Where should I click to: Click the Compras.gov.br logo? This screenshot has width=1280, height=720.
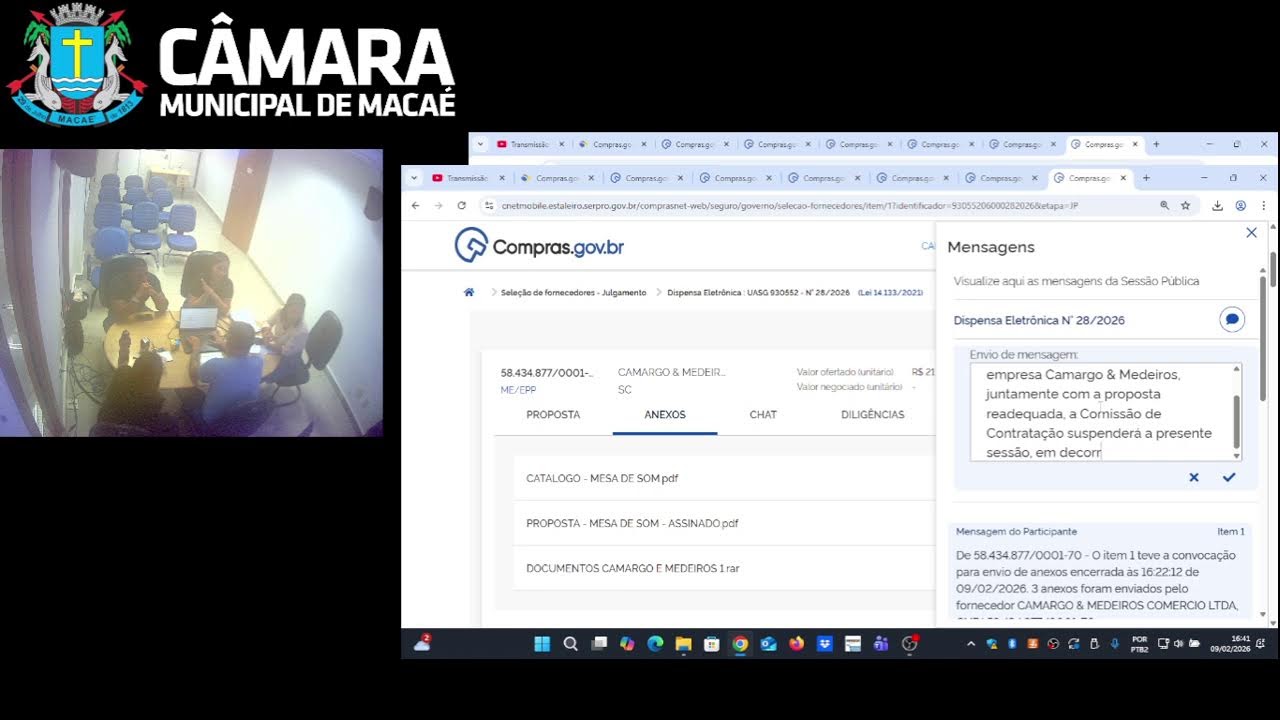point(539,246)
